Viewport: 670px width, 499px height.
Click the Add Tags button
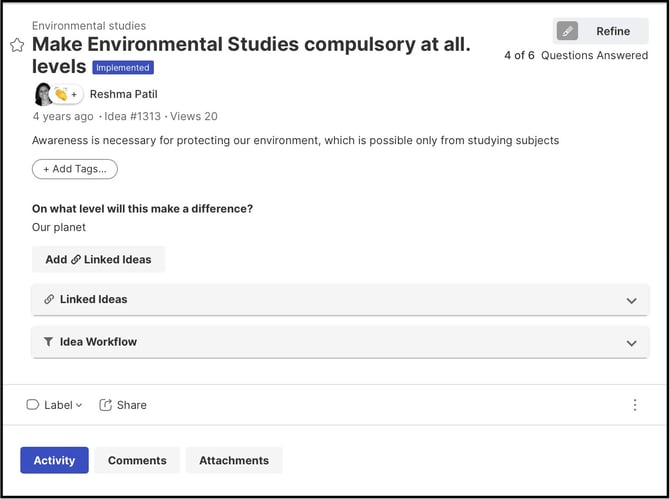coord(75,169)
